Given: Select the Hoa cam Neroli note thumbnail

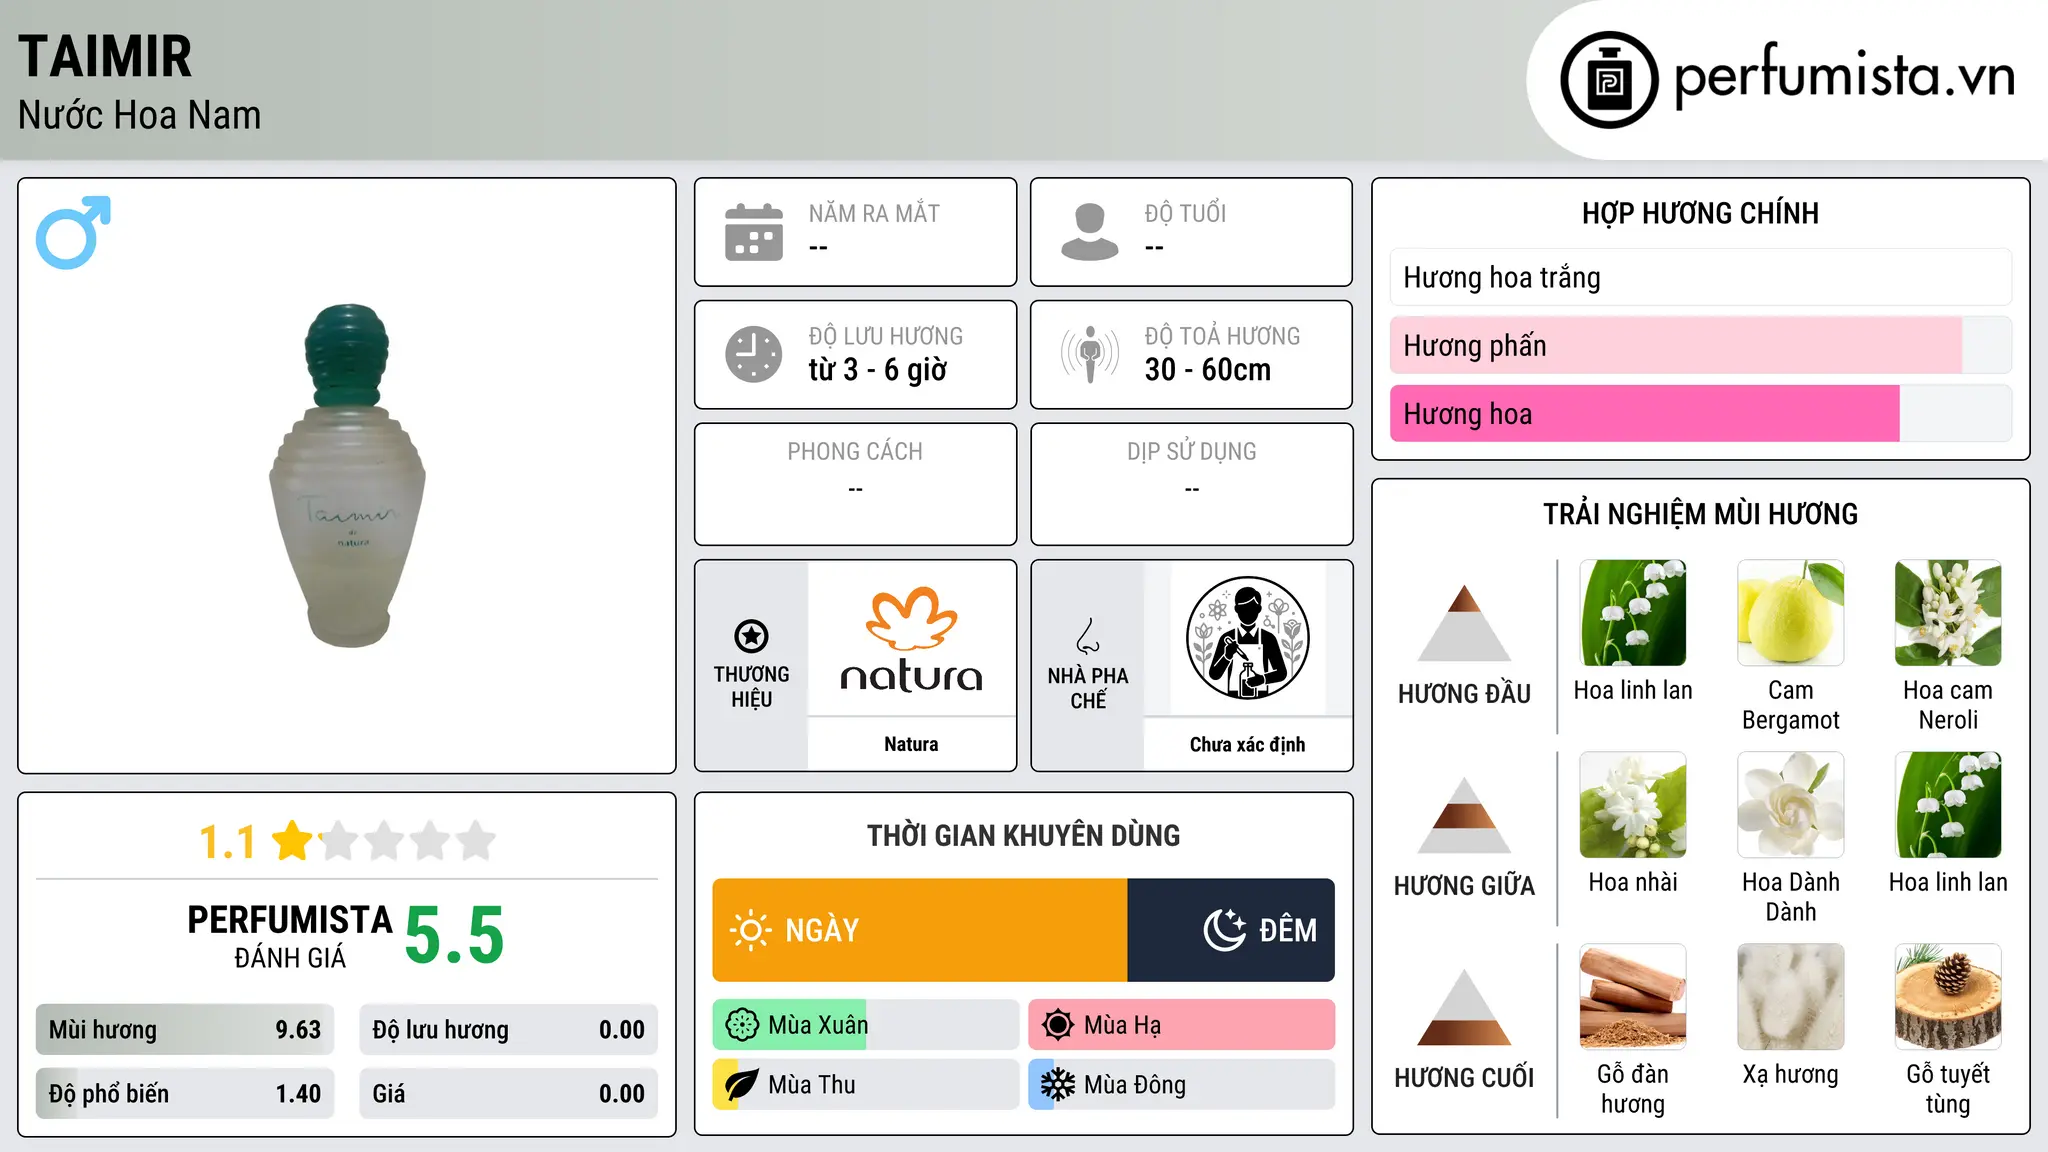Looking at the screenshot, I should click(x=1948, y=613).
